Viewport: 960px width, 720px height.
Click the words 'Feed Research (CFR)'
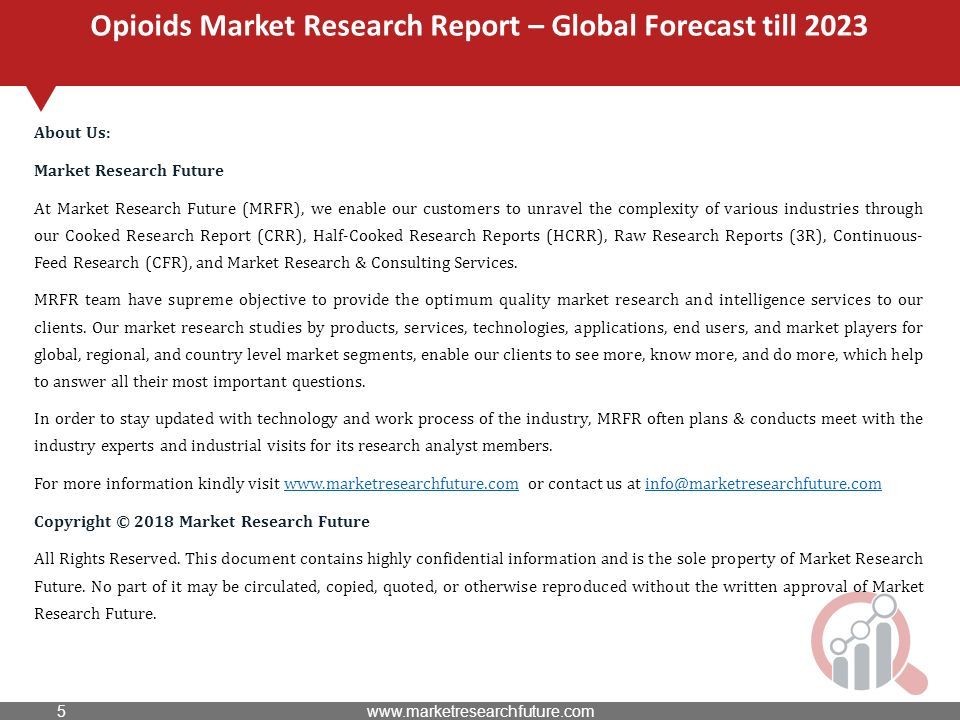[111, 263]
